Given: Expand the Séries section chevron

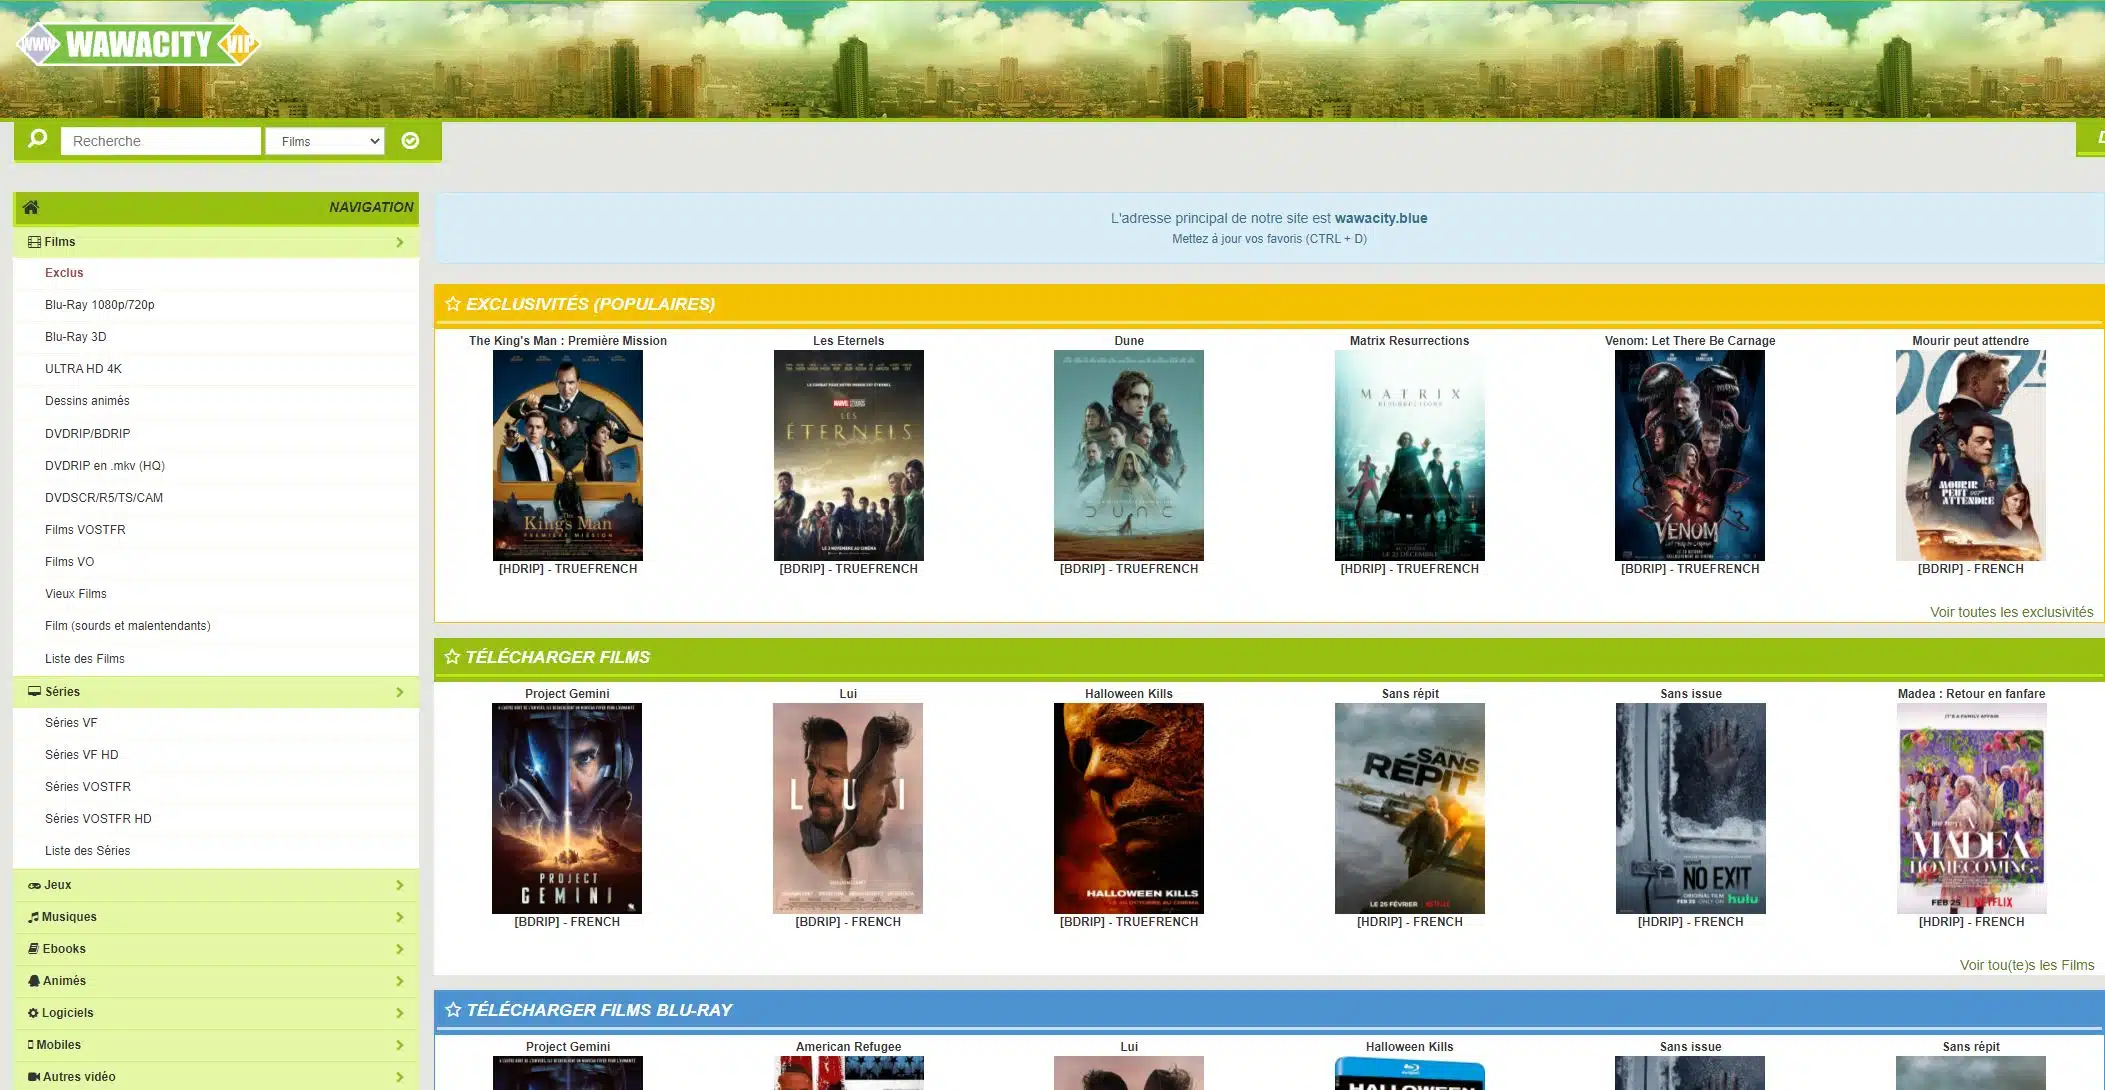Looking at the screenshot, I should [x=400, y=692].
